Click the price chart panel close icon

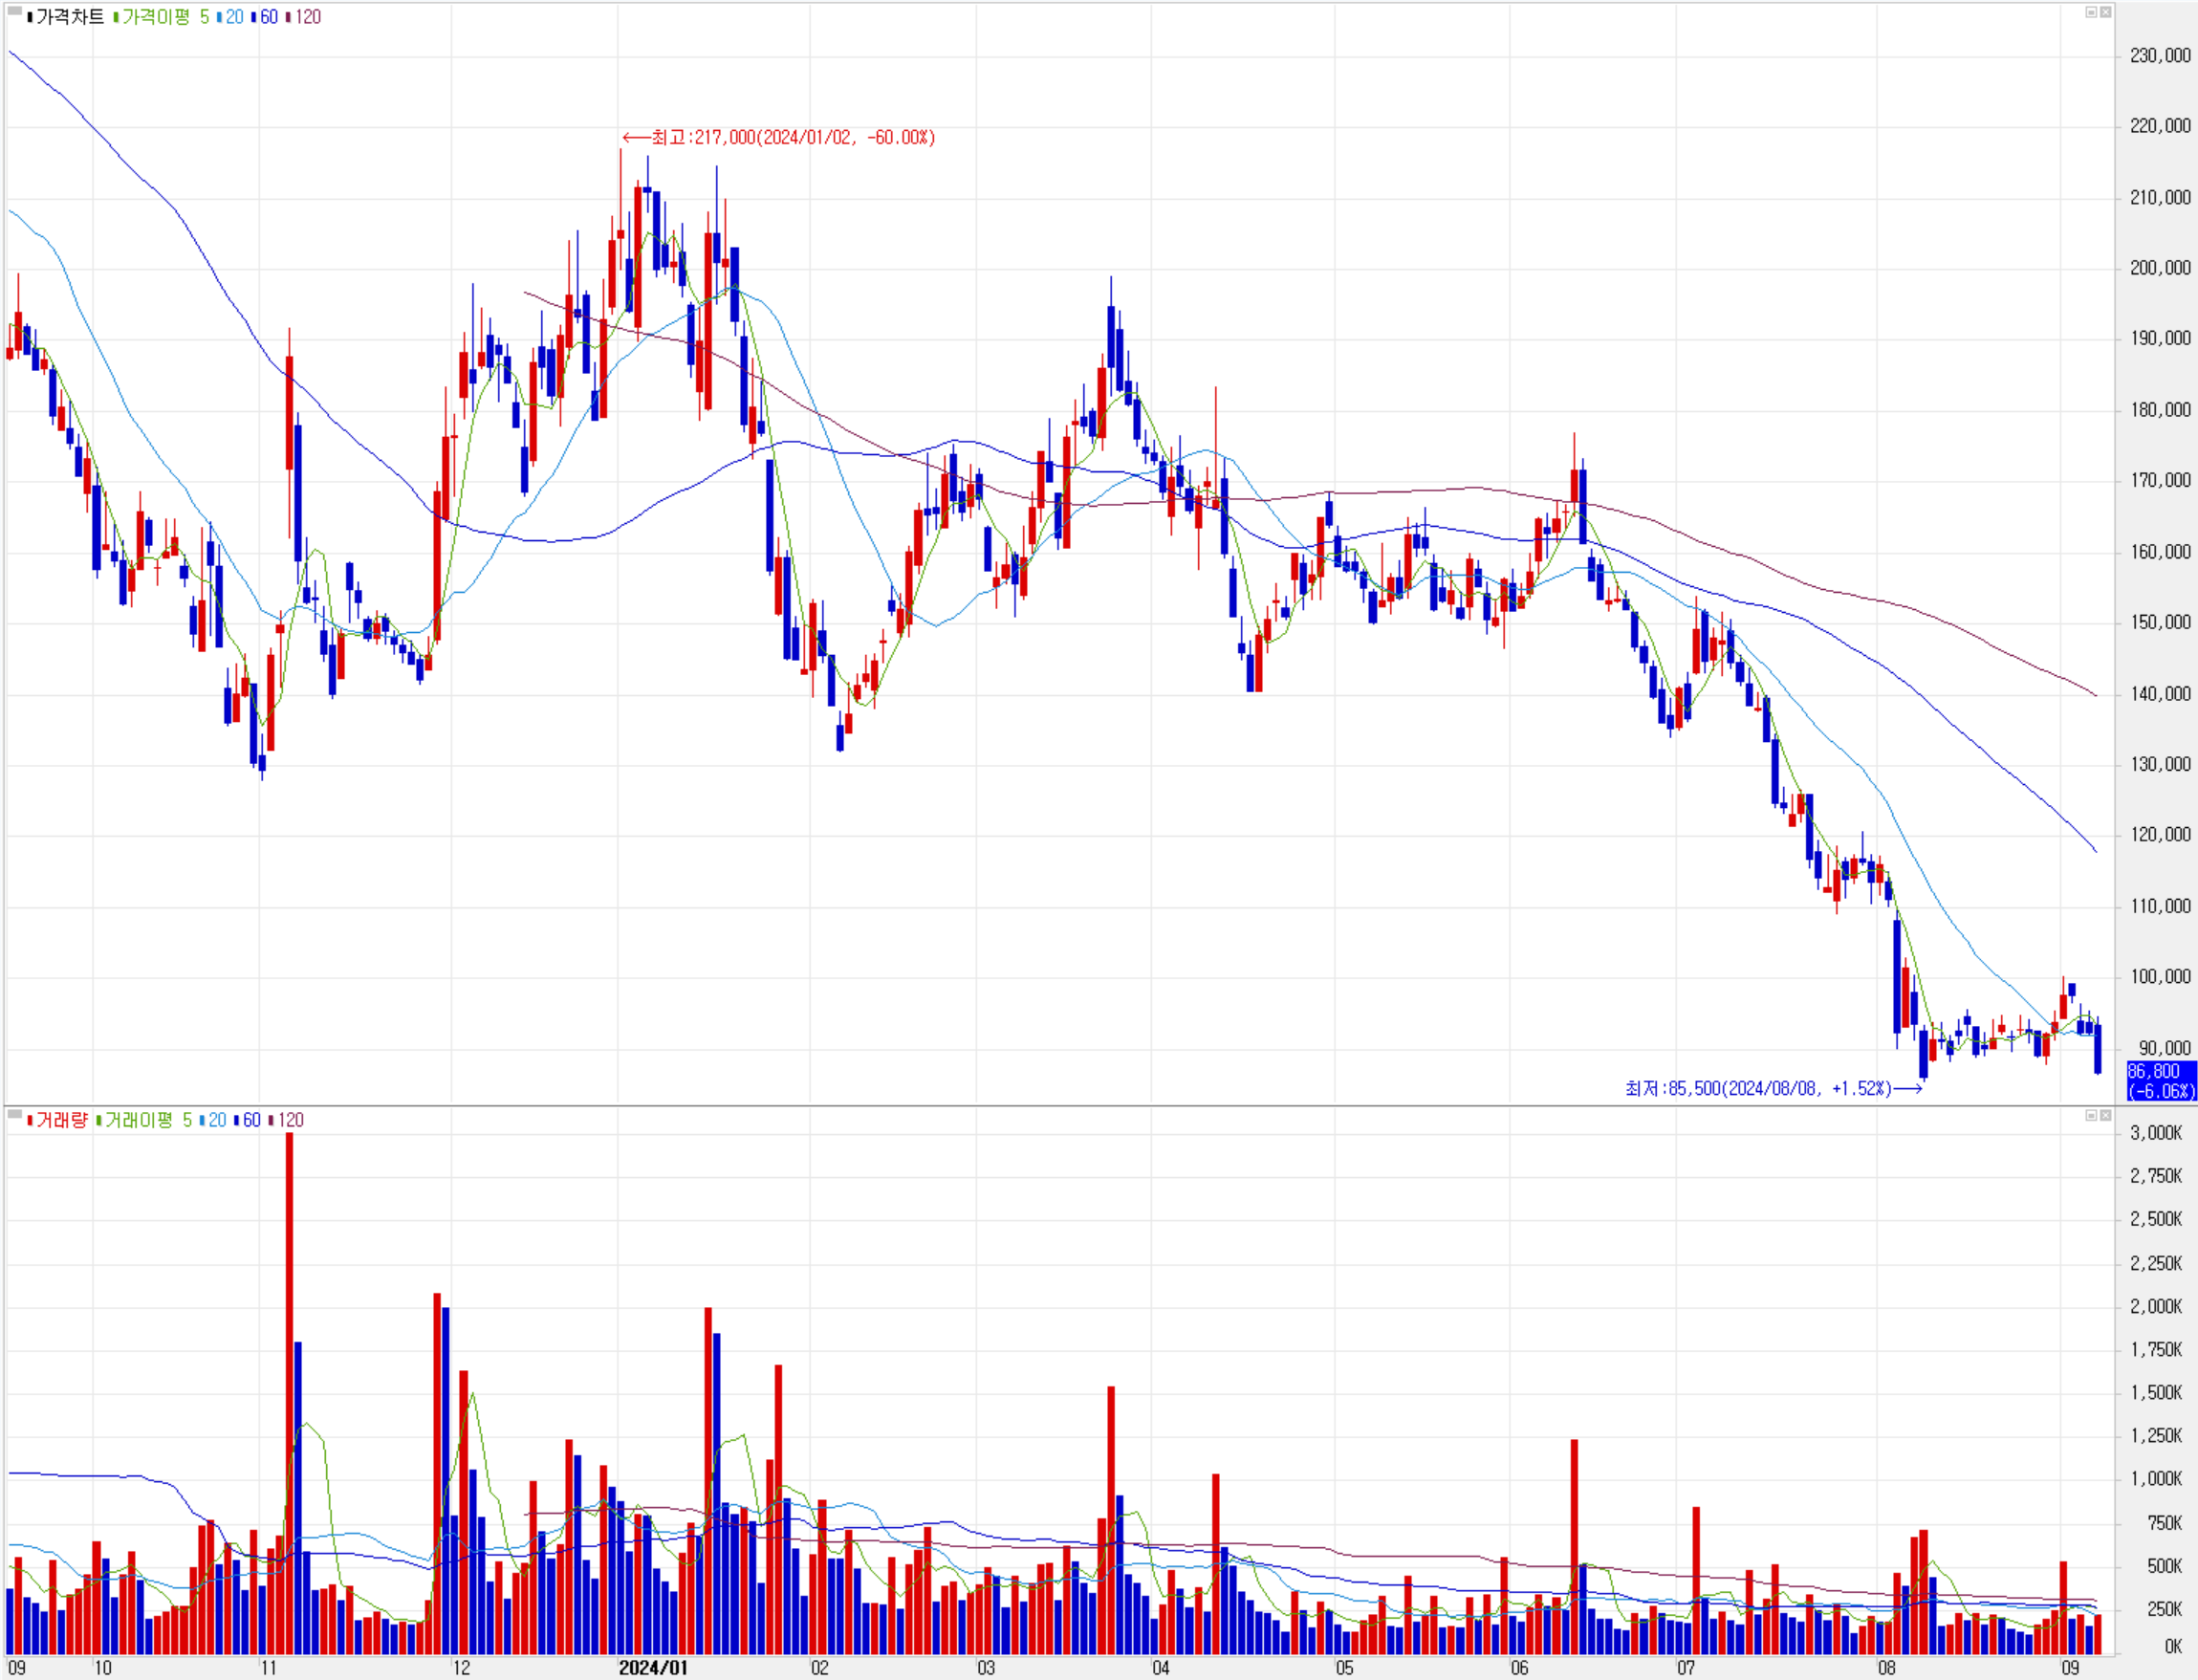(2105, 12)
